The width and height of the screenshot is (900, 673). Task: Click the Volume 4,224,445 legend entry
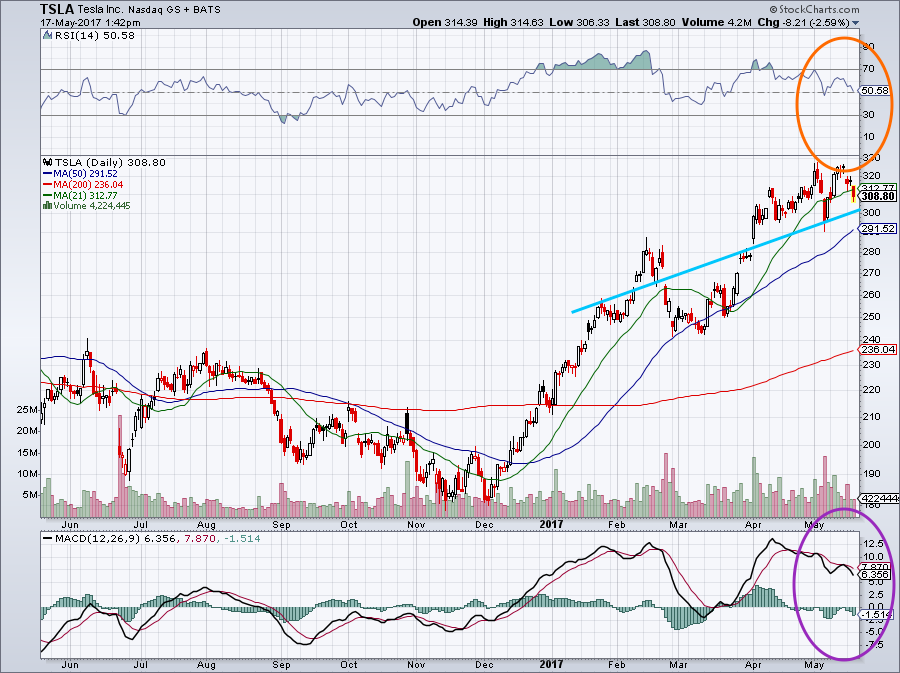click(92, 206)
